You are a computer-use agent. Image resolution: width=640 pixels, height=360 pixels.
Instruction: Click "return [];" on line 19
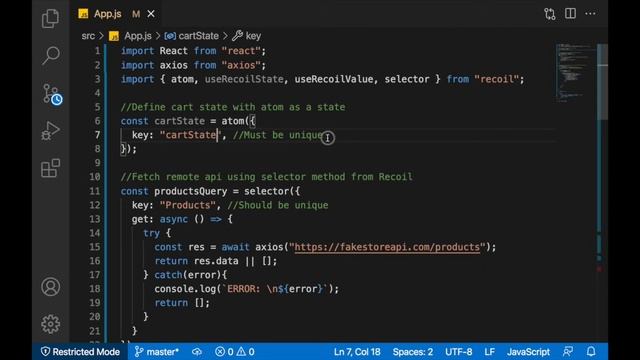182,303
